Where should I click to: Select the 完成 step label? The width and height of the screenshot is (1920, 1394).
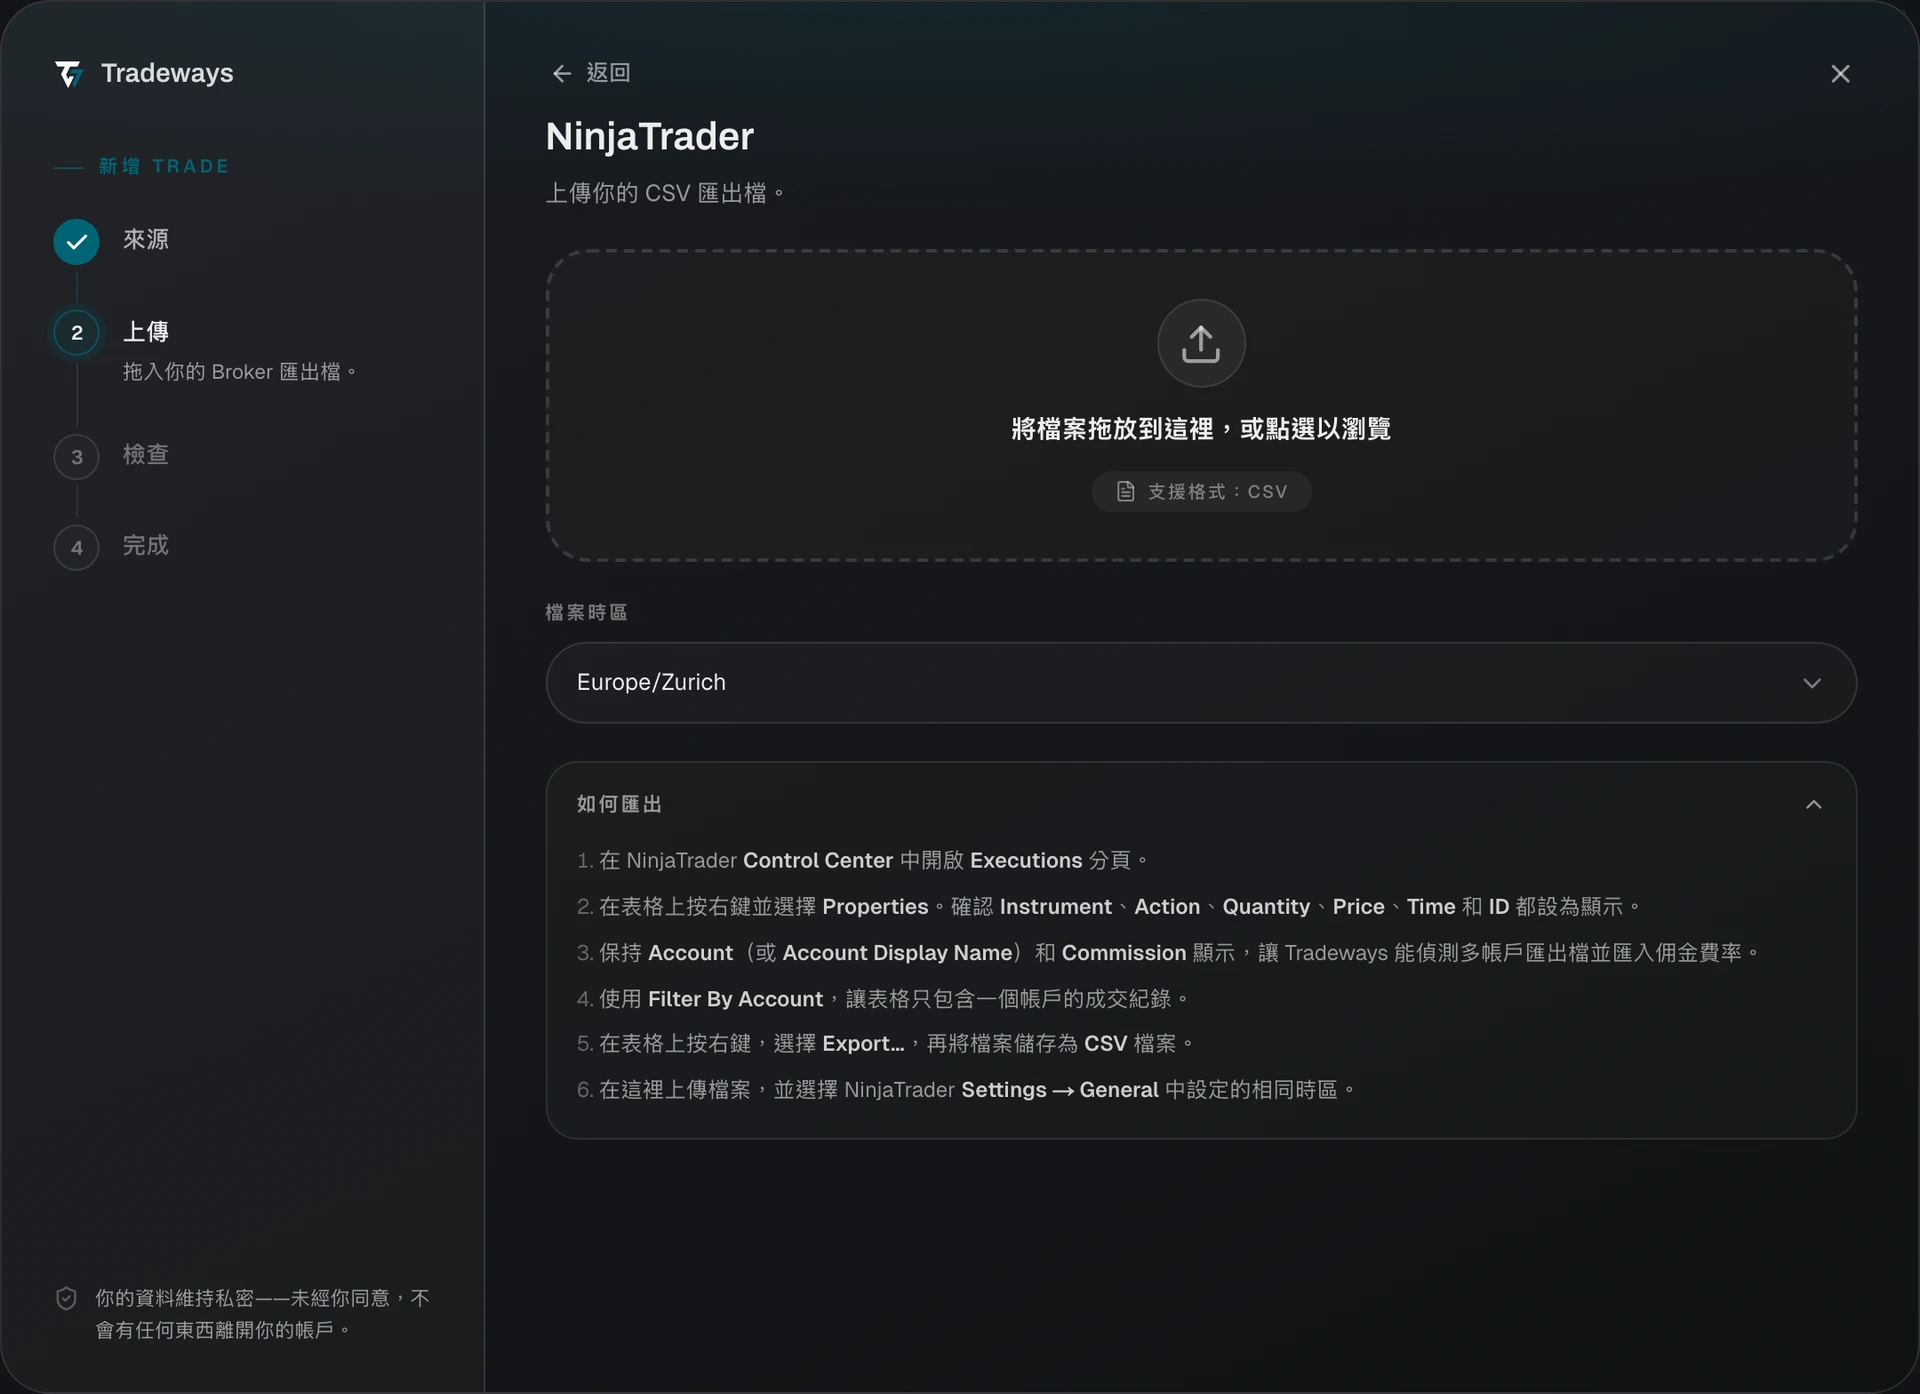(x=146, y=546)
